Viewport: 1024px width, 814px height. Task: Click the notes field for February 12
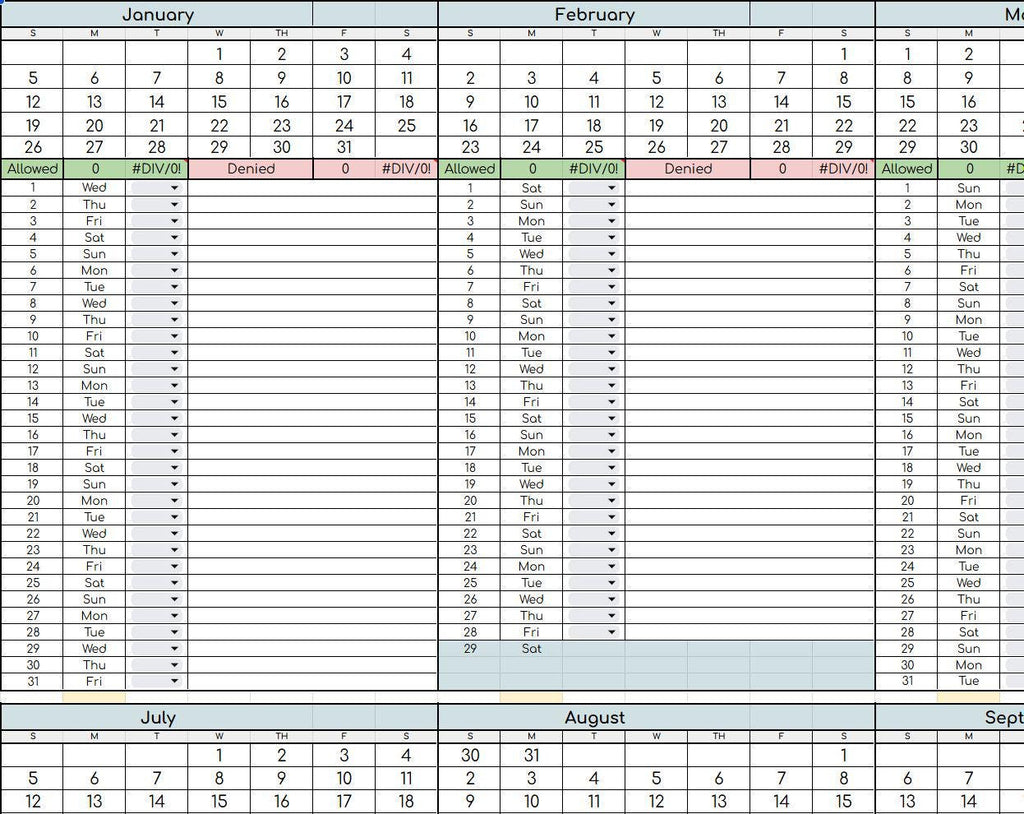tap(749, 368)
